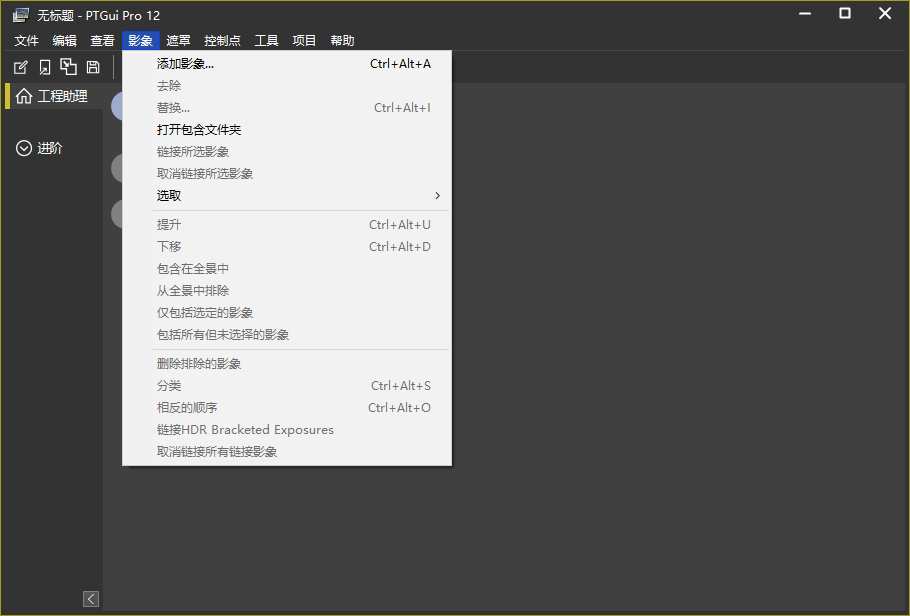Open the 帮助 menu
Screen dimensions: 910x616
point(342,41)
